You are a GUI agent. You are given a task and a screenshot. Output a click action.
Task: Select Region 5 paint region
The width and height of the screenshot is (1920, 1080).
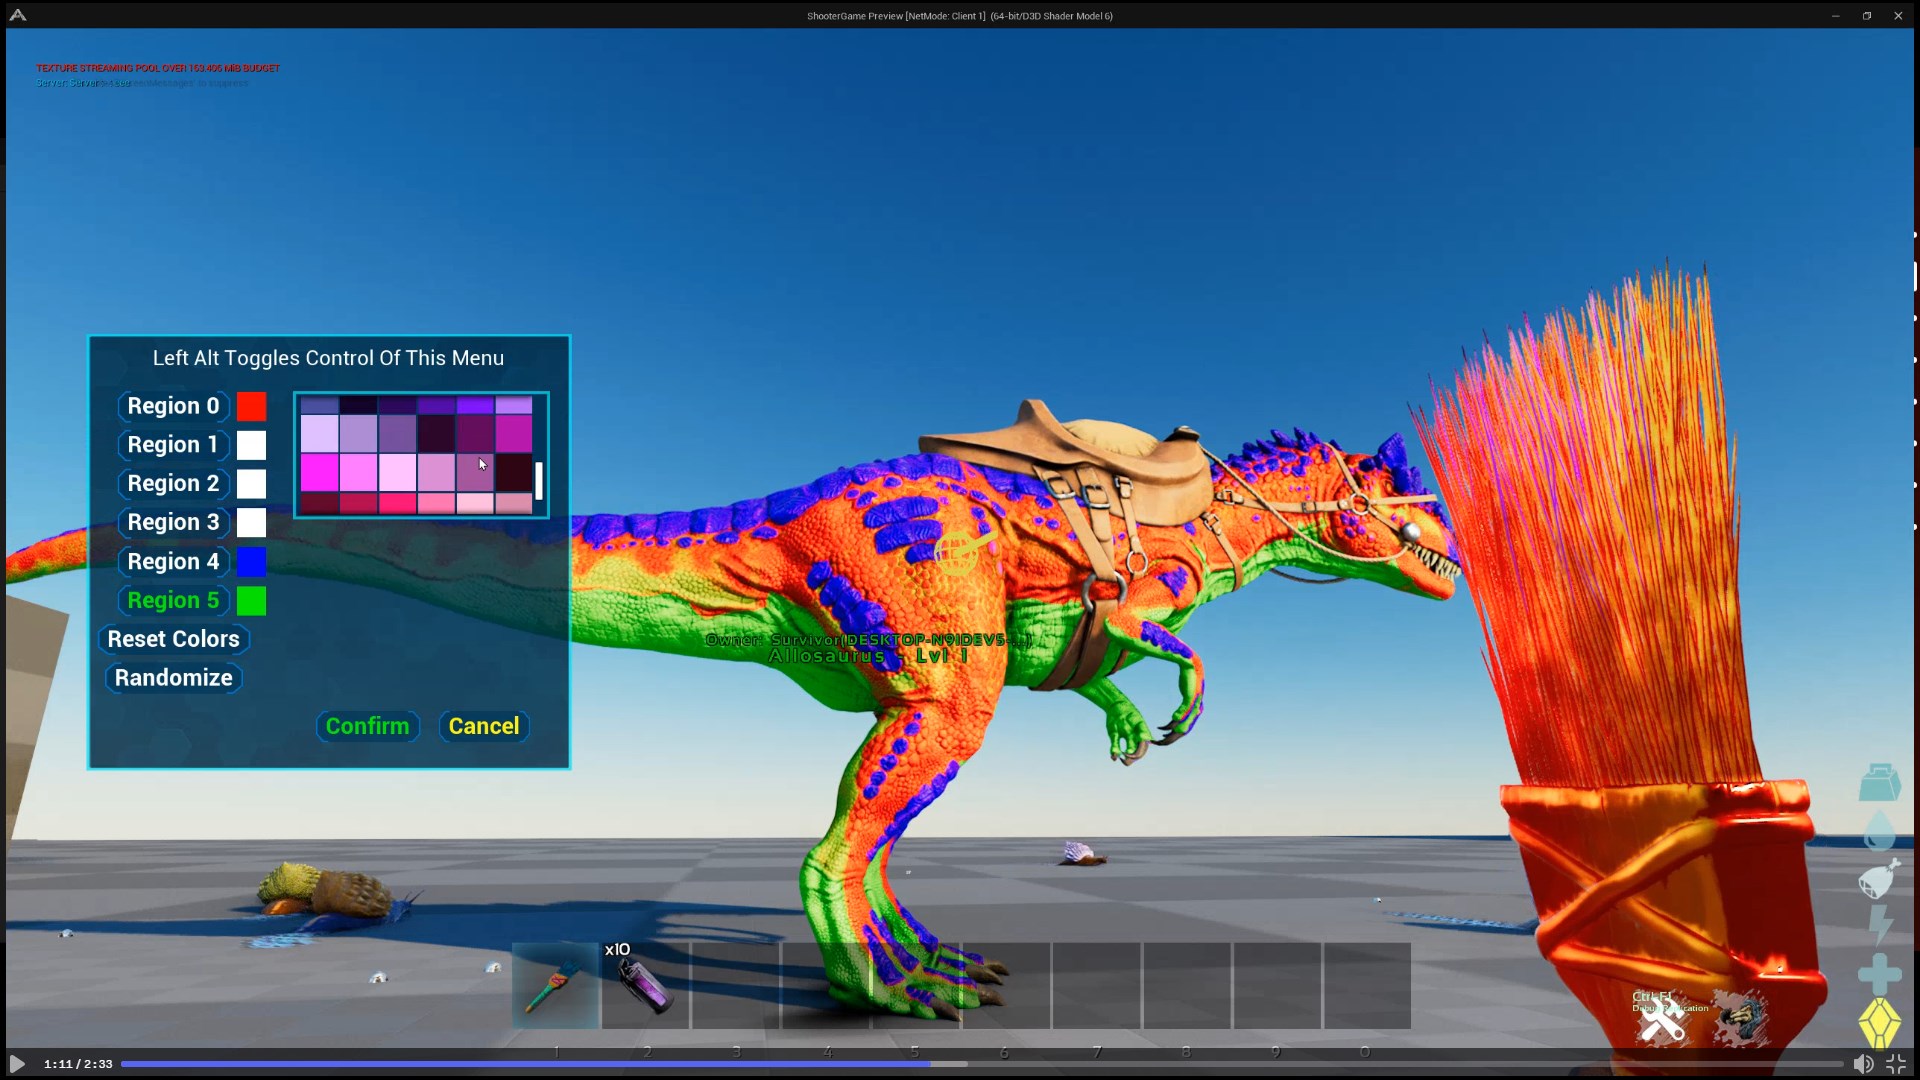pyautogui.click(x=173, y=600)
